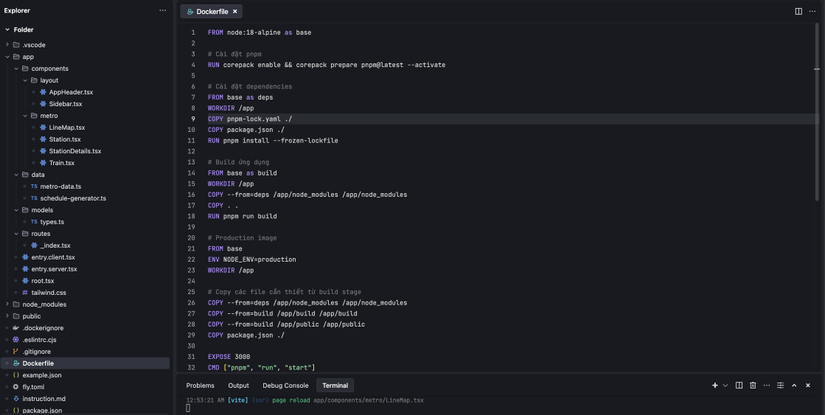The image size is (825, 415).
Task: Open terminal panel more actions menu
Action: point(767,385)
